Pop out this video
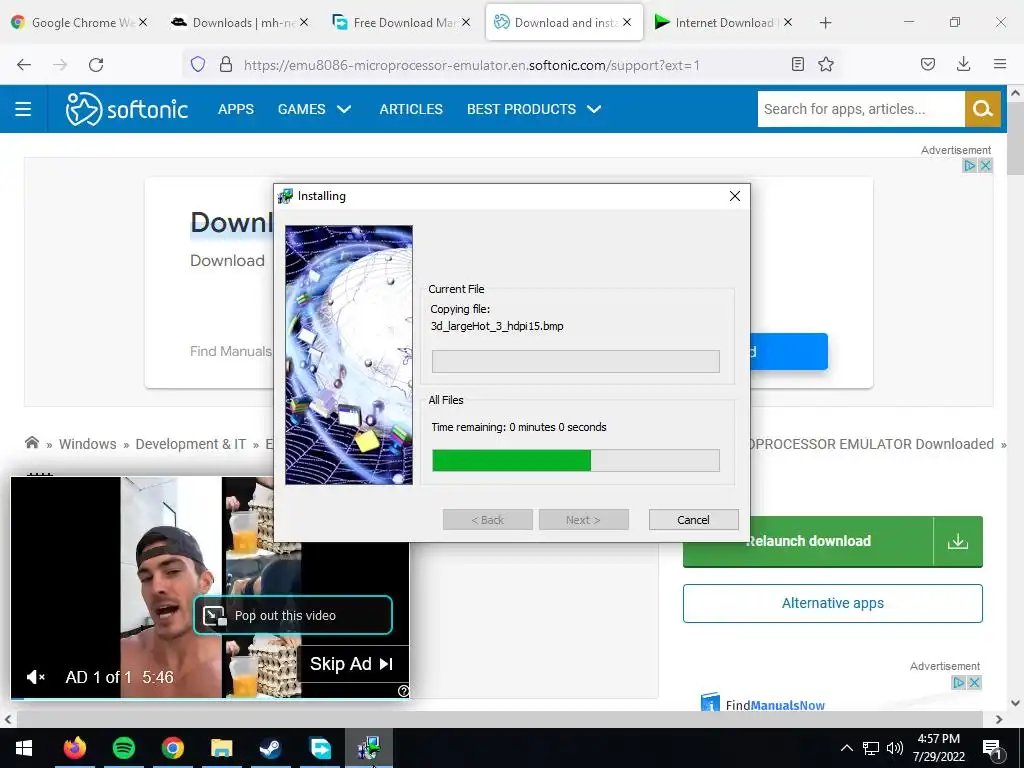This screenshot has width=1024, height=768. 293,615
